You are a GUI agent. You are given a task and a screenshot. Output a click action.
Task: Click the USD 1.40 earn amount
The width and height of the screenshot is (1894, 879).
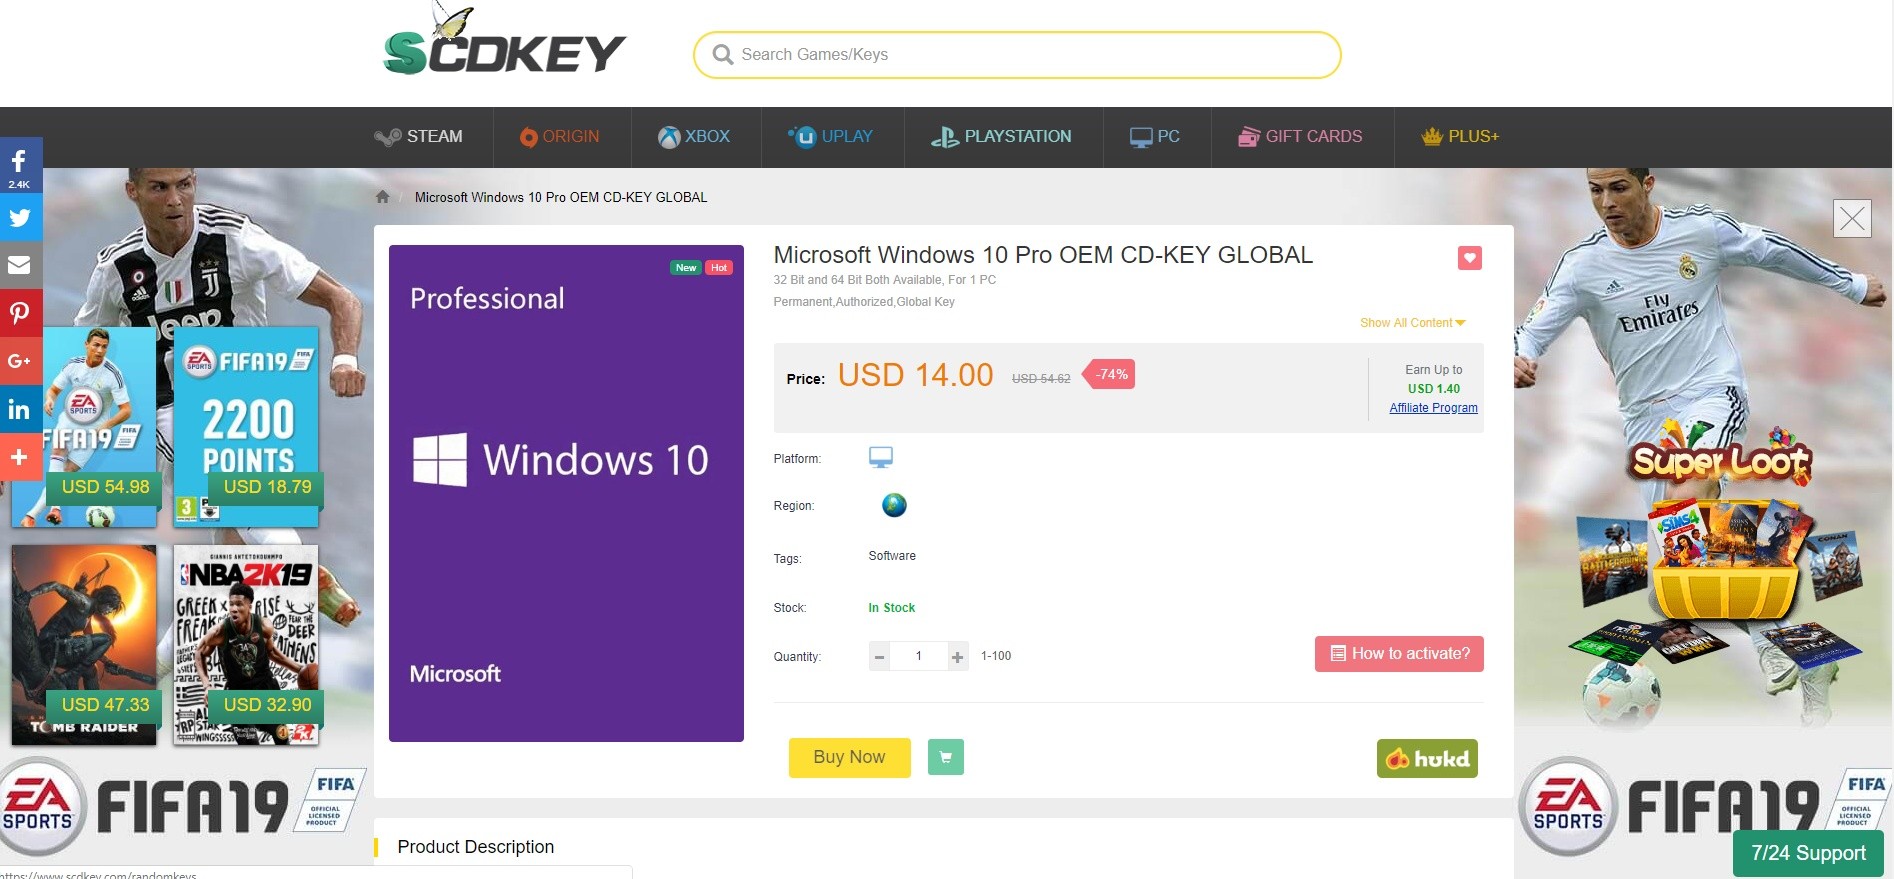pos(1434,389)
